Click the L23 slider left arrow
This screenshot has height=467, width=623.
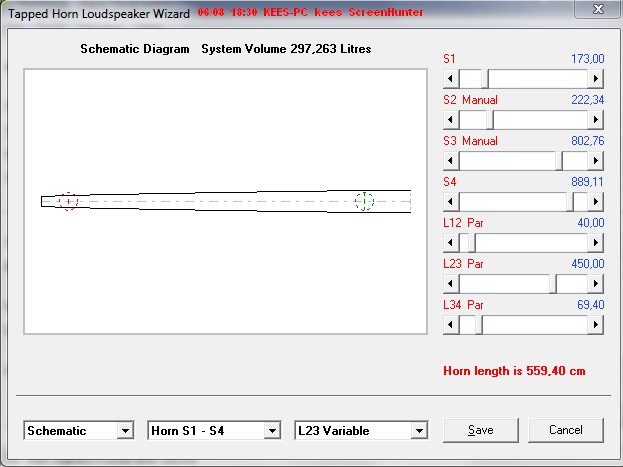pos(451,283)
